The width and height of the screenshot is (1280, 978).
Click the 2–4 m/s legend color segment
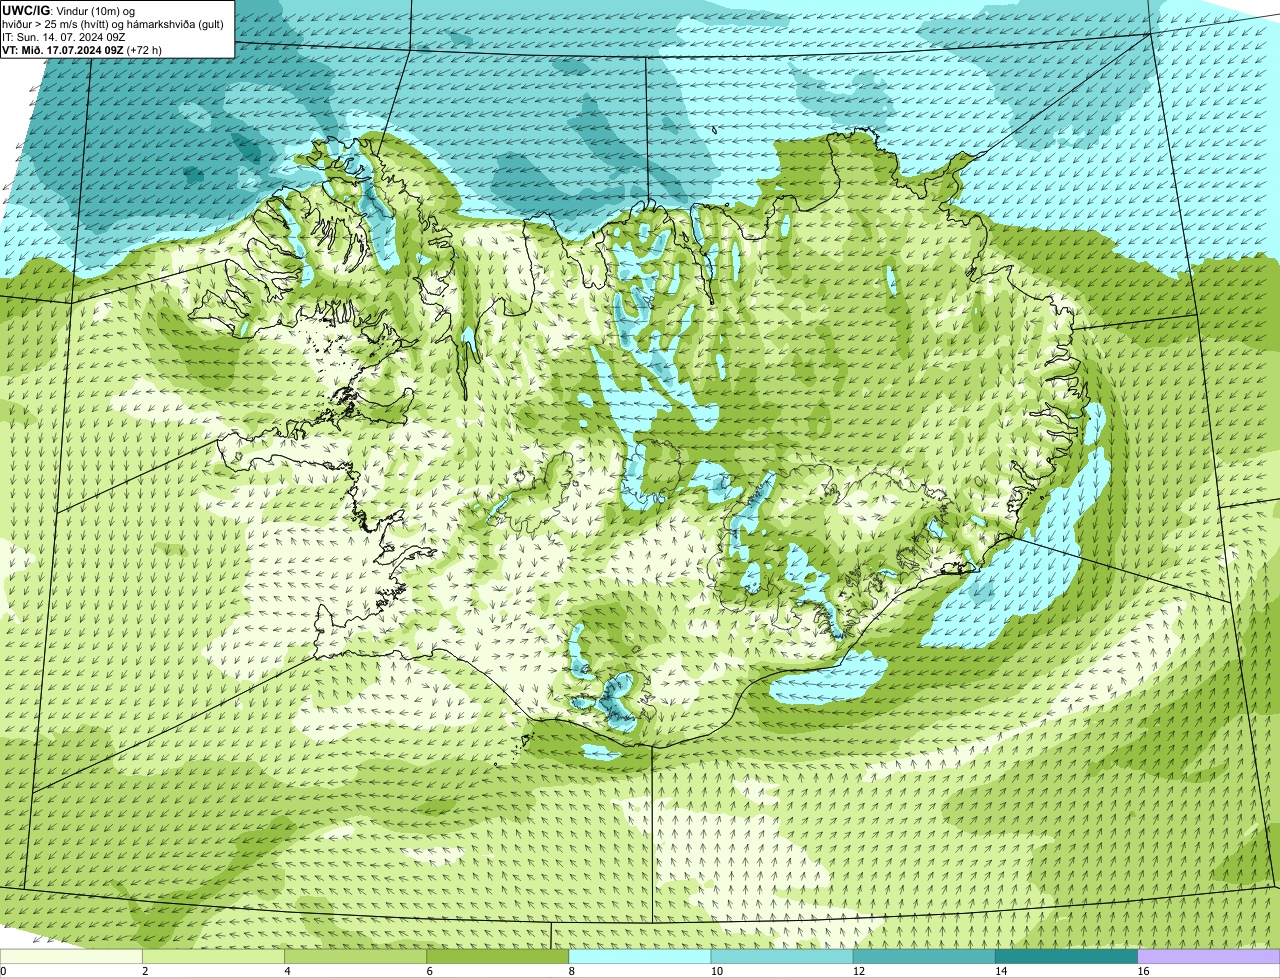(213, 956)
